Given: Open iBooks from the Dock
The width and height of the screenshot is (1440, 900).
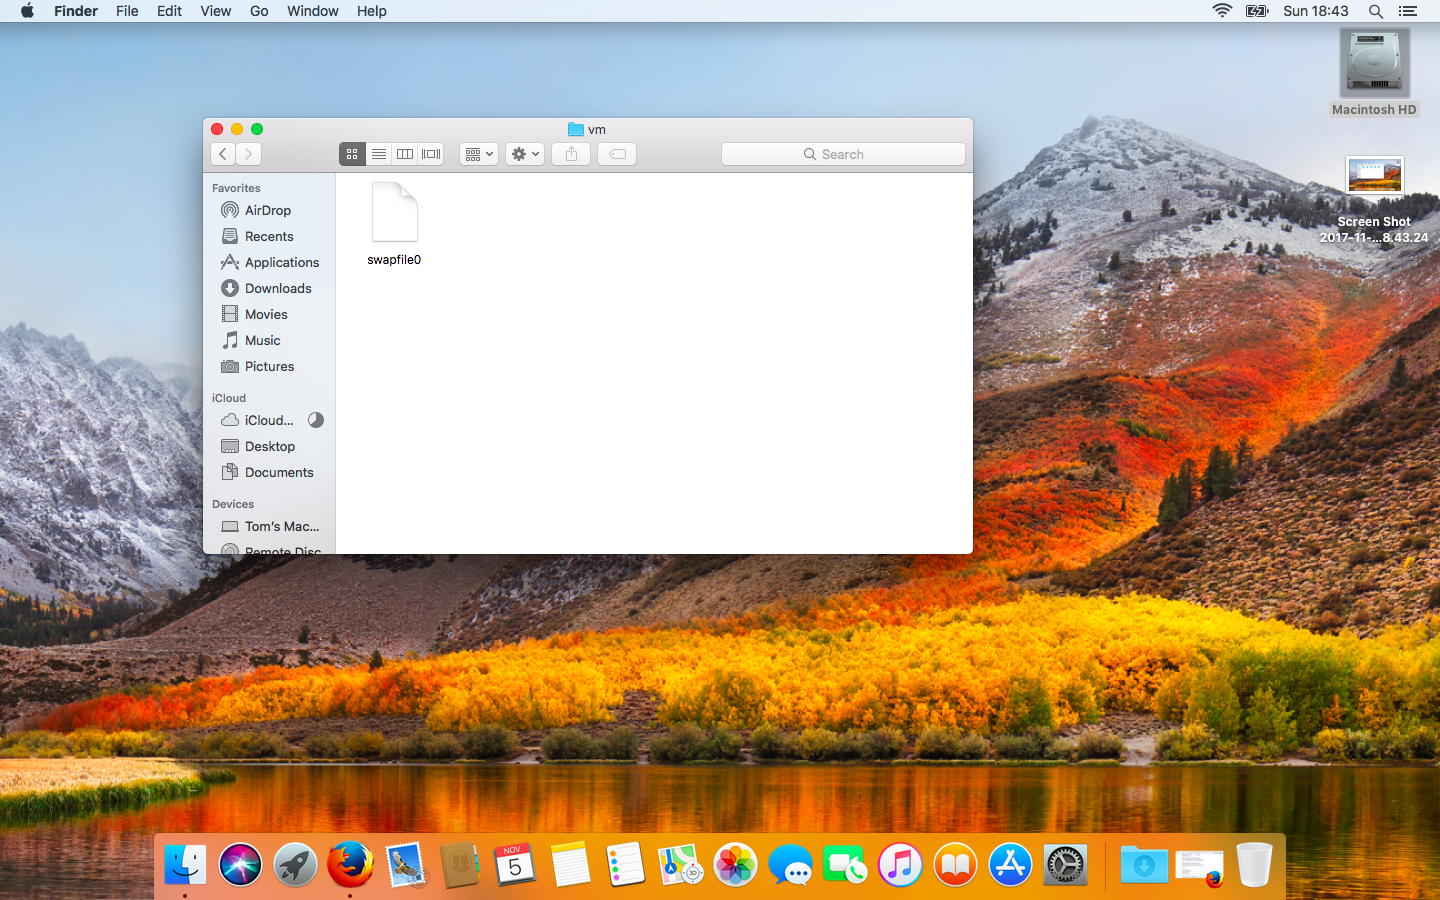Looking at the screenshot, I should point(955,865).
